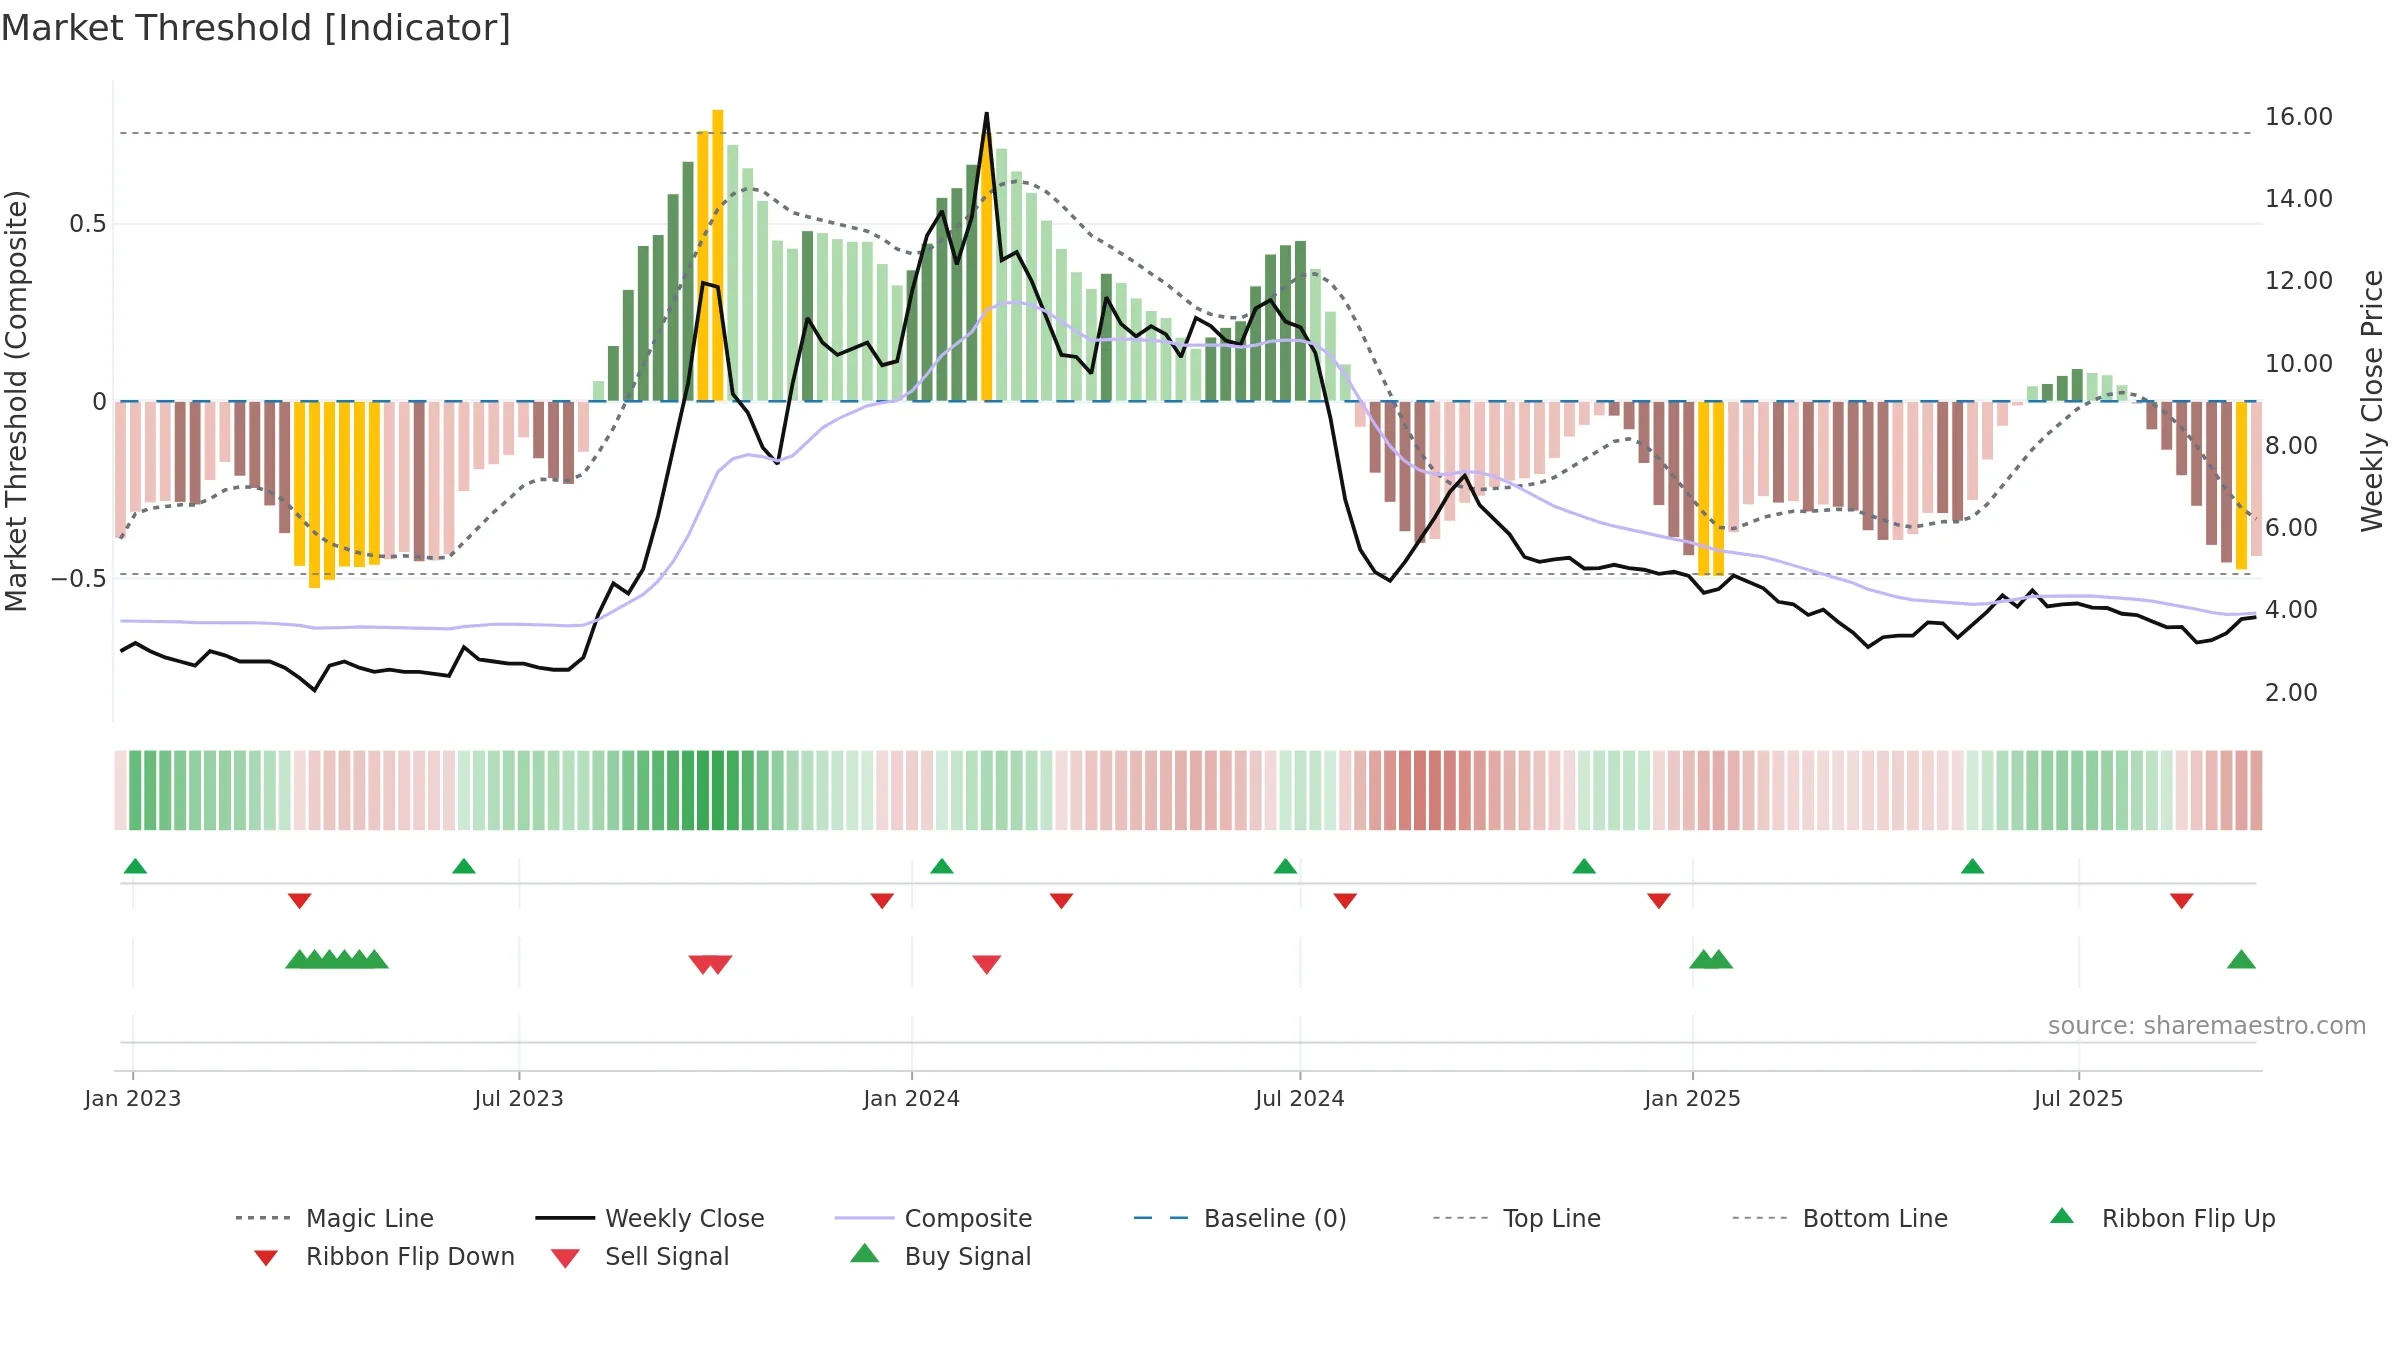2400x1350 pixels.
Task: Click the Market Threshold [Indicator] title
Action: point(256,28)
